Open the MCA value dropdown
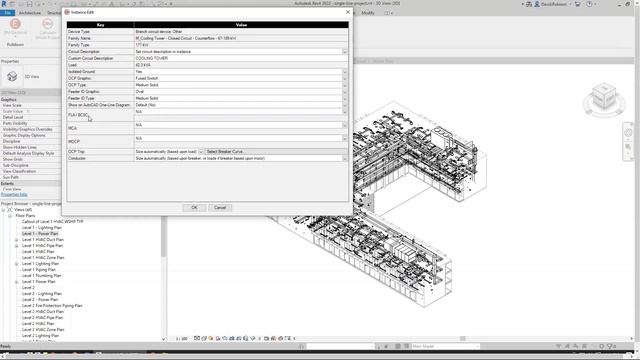This screenshot has height=360, width=640. tap(345, 125)
